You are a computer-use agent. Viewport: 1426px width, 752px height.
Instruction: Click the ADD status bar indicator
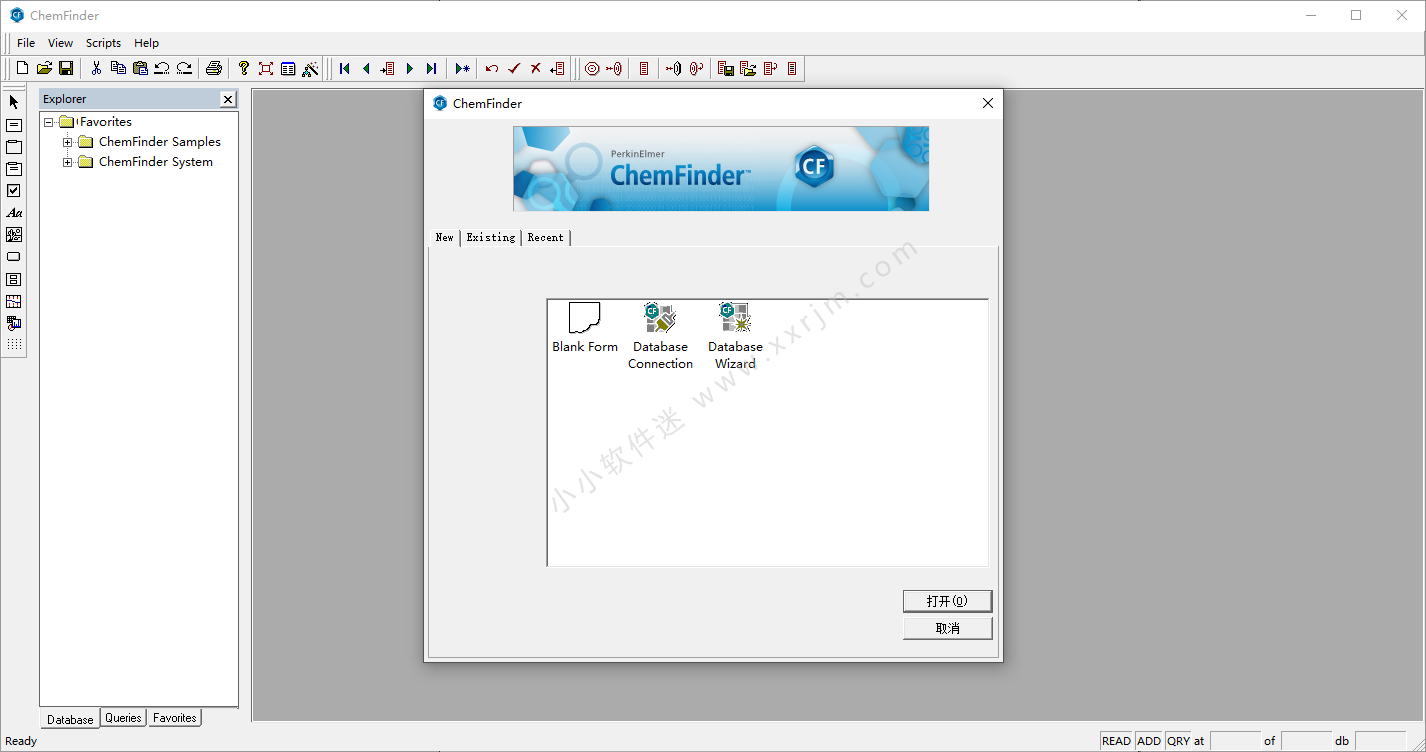pos(1149,741)
